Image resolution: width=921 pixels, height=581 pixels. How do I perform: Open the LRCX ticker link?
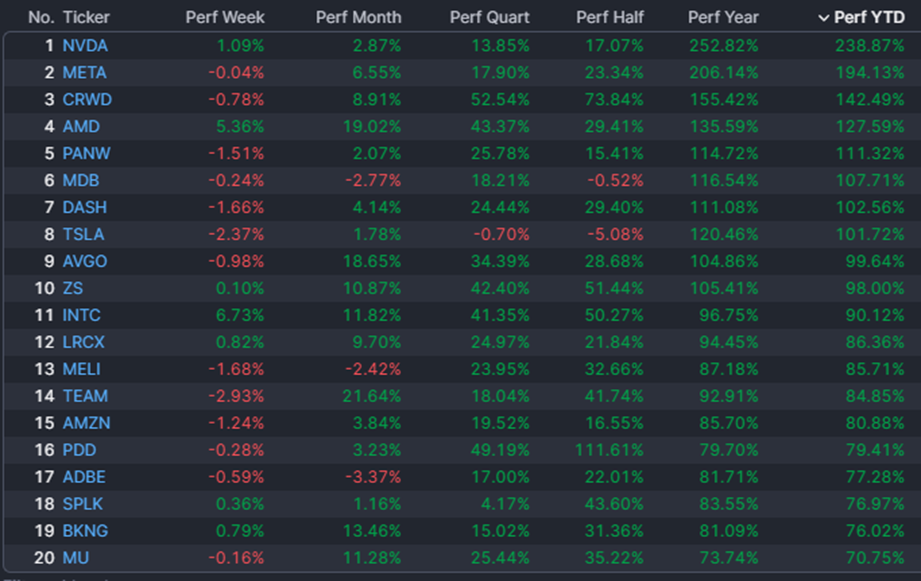pyautogui.click(x=83, y=342)
